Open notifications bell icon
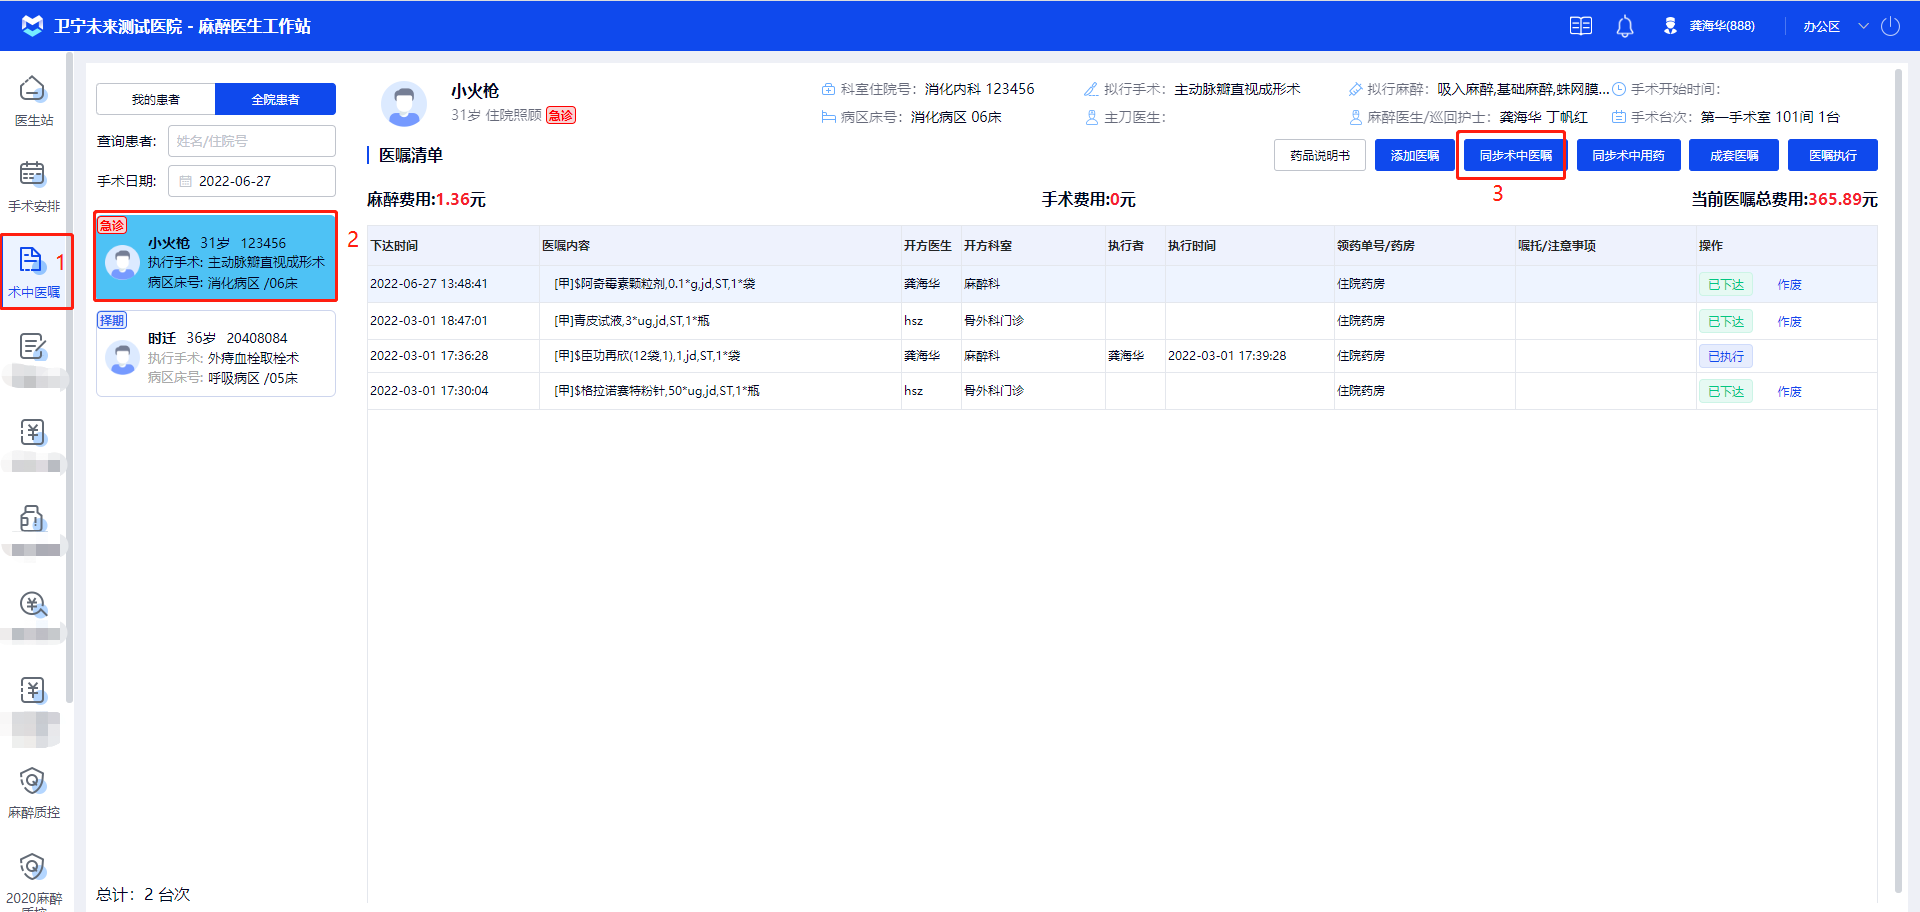 coord(1625,26)
